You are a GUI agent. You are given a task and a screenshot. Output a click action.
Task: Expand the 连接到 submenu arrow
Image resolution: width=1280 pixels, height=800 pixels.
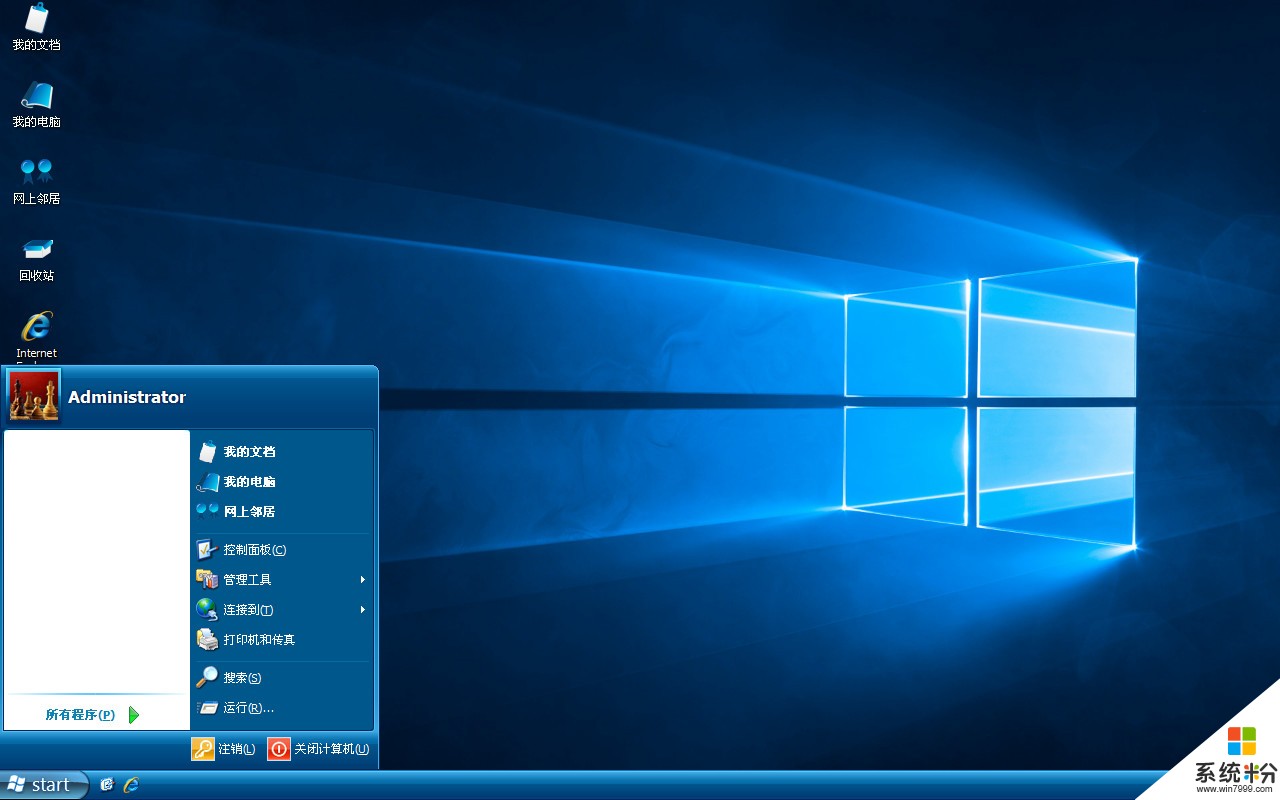pyautogui.click(x=362, y=610)
